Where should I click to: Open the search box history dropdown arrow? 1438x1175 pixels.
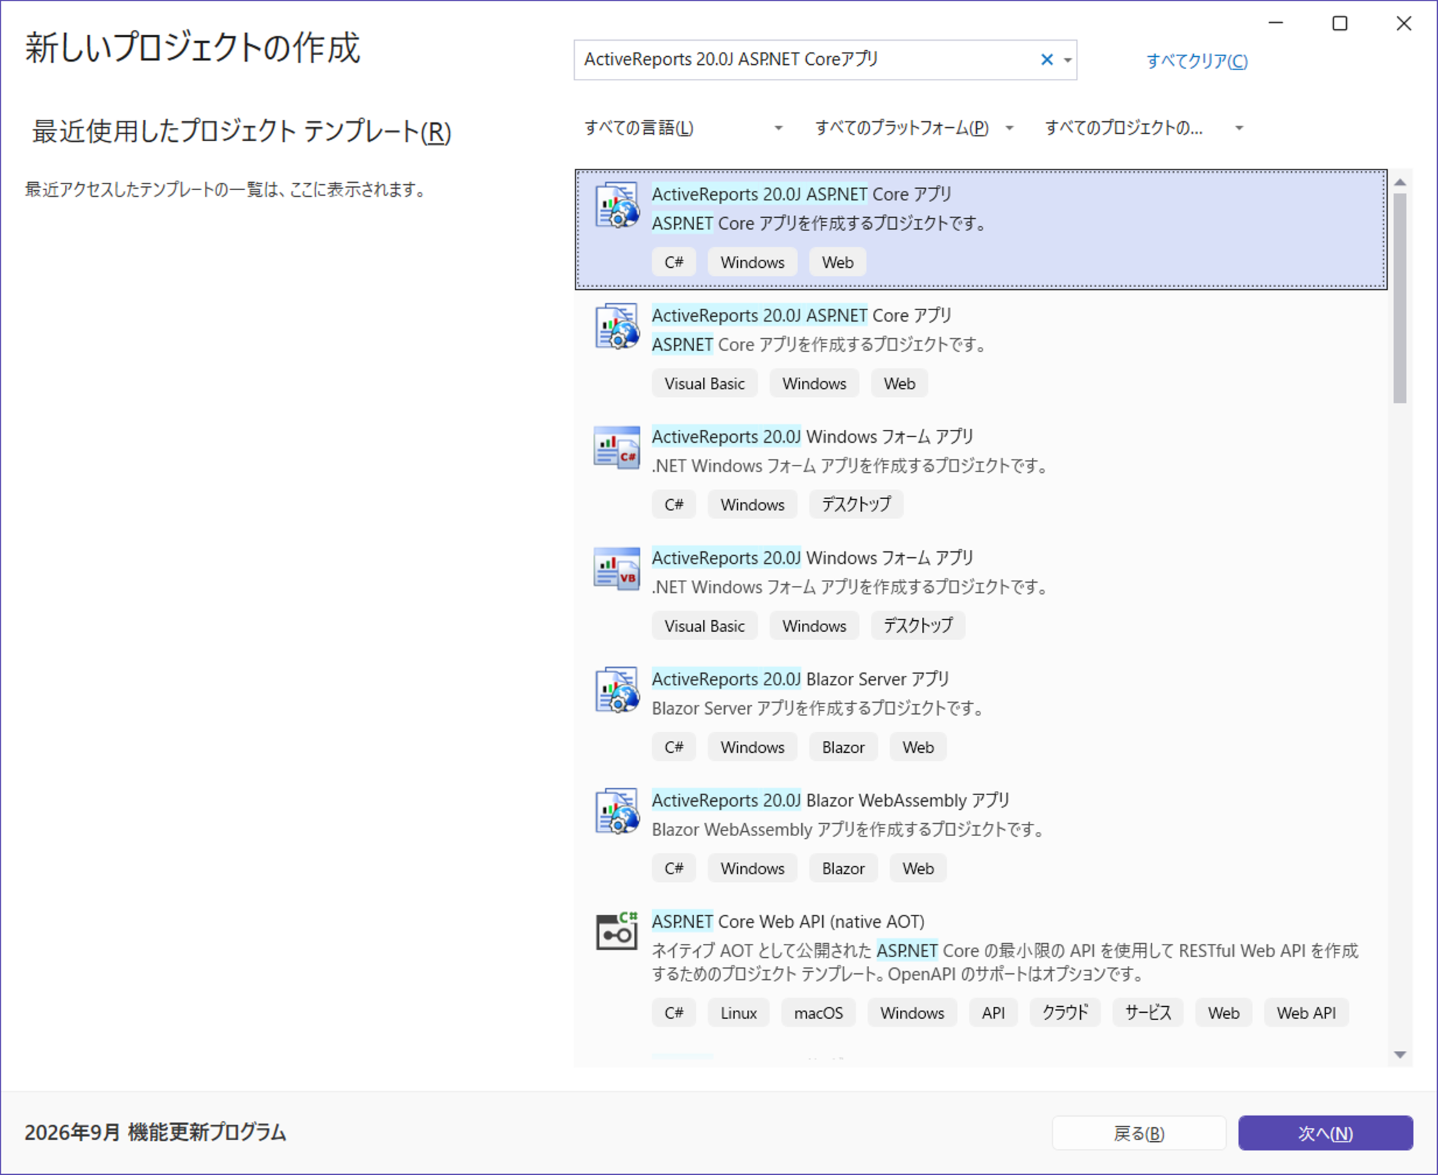[x=1068, y=60]
